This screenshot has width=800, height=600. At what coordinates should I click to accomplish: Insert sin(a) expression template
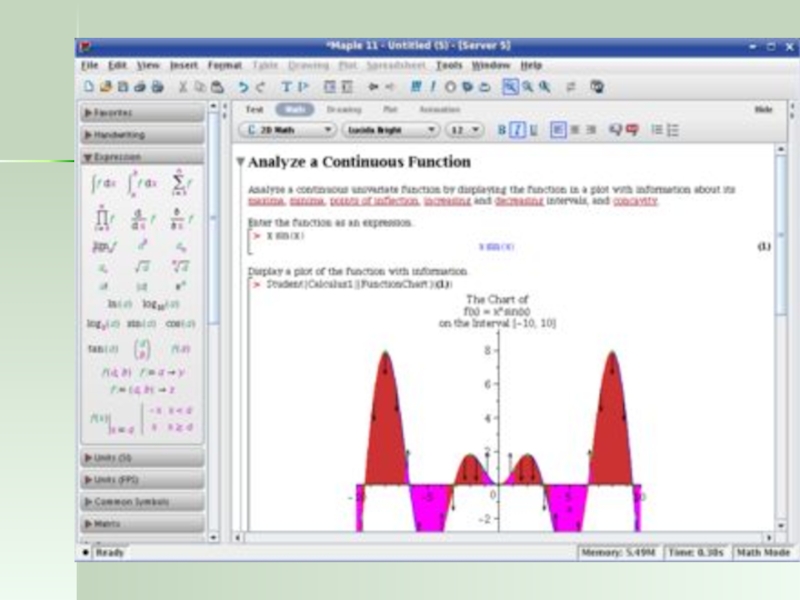point(141,324)
